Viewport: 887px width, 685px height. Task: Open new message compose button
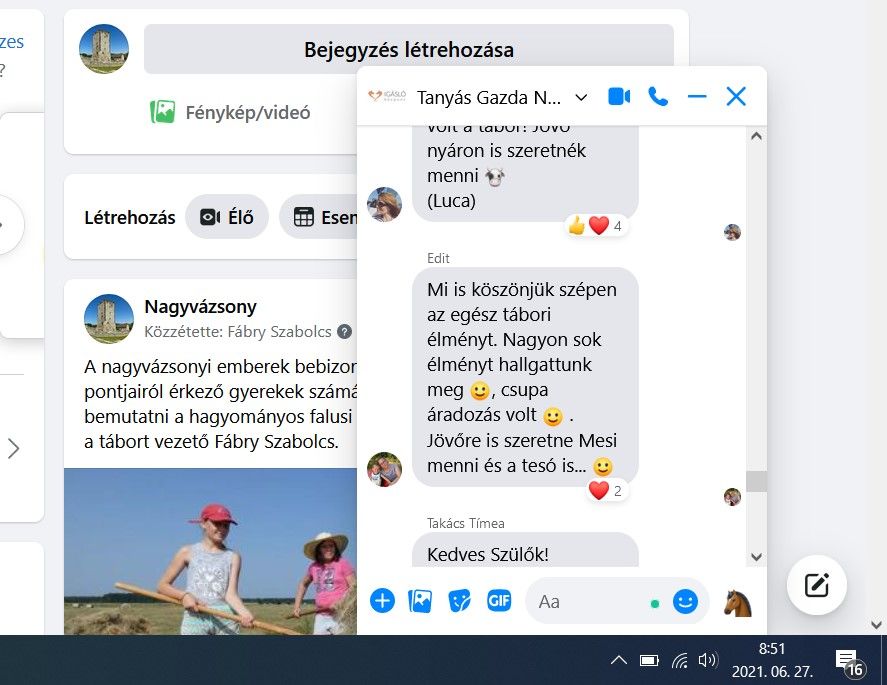point(816,585)
